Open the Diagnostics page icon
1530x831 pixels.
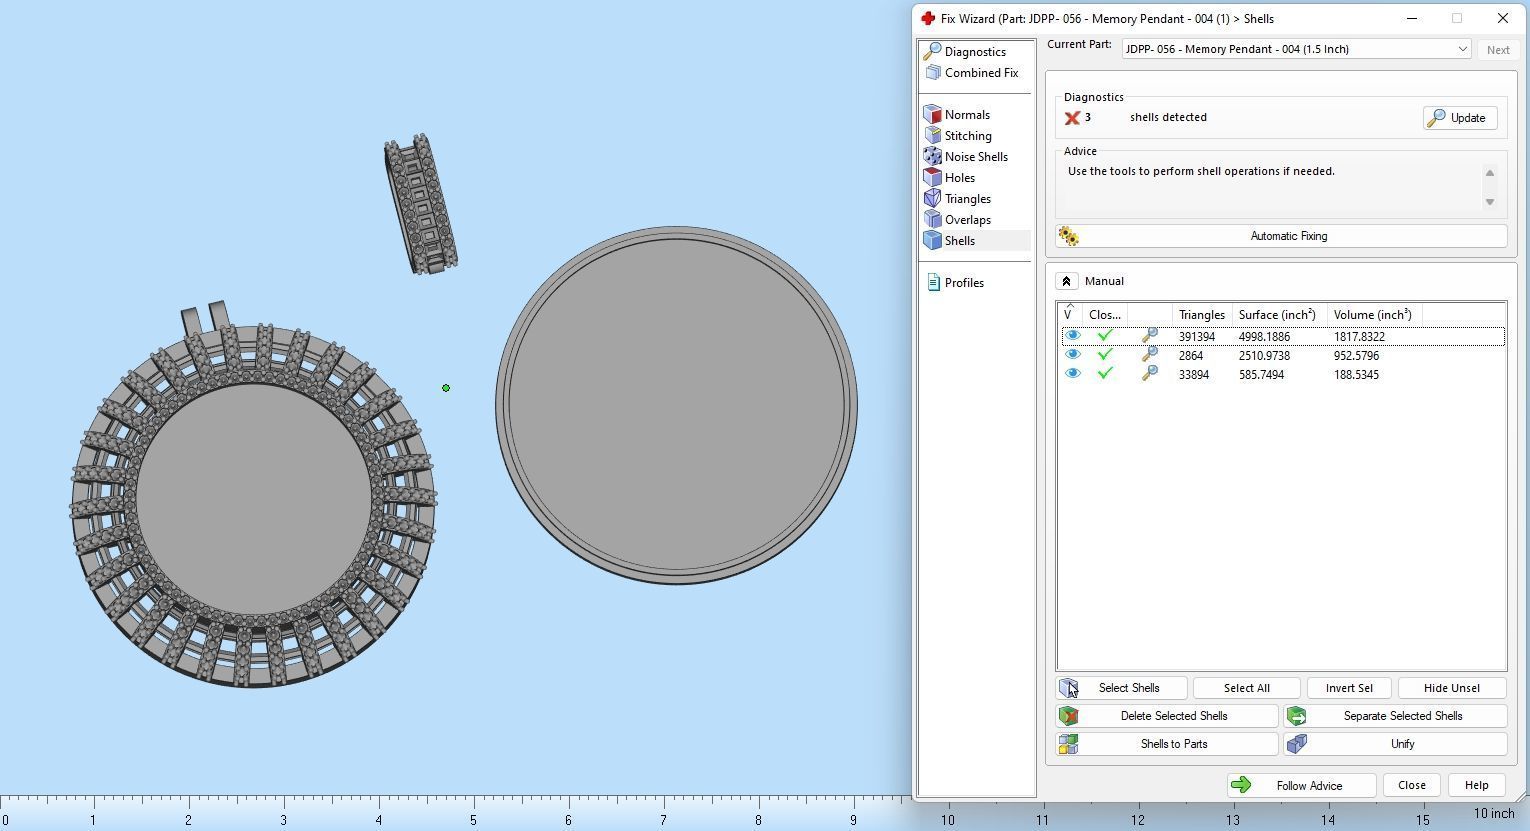pos(932,51)
